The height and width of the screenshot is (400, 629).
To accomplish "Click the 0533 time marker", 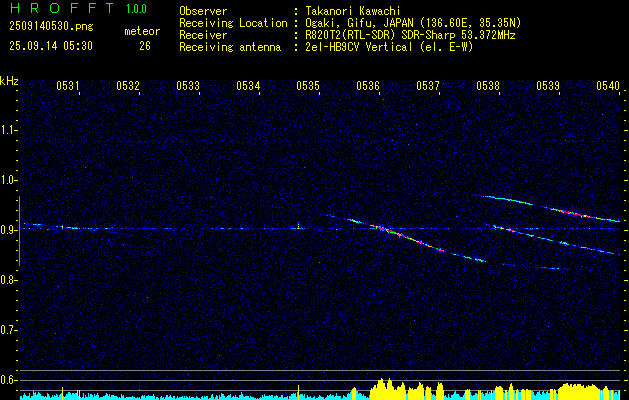I will tap(188, 85).
